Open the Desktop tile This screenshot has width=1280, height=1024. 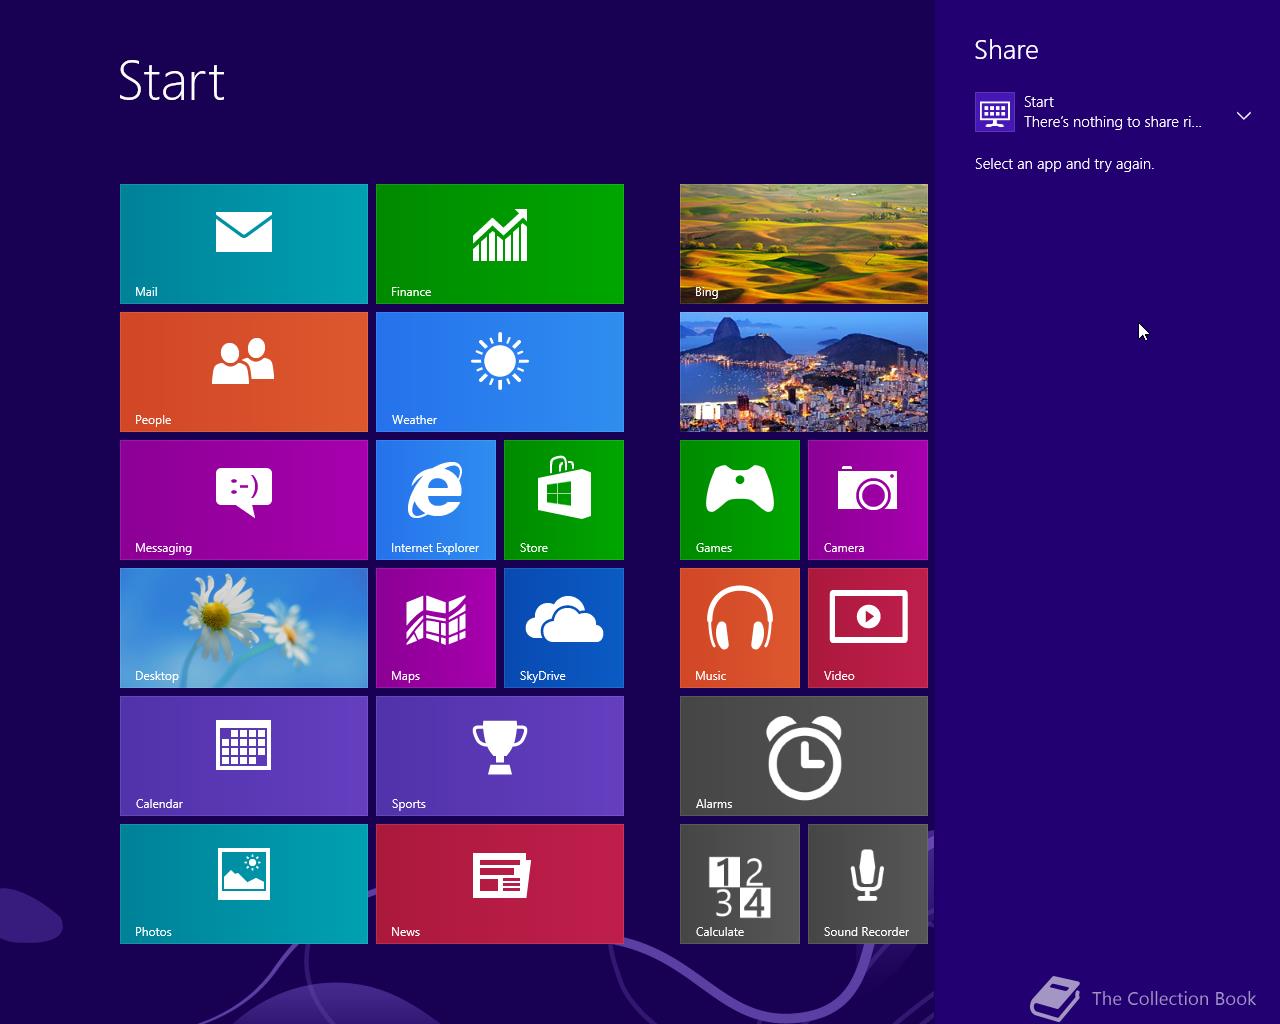tap(244, 628)
